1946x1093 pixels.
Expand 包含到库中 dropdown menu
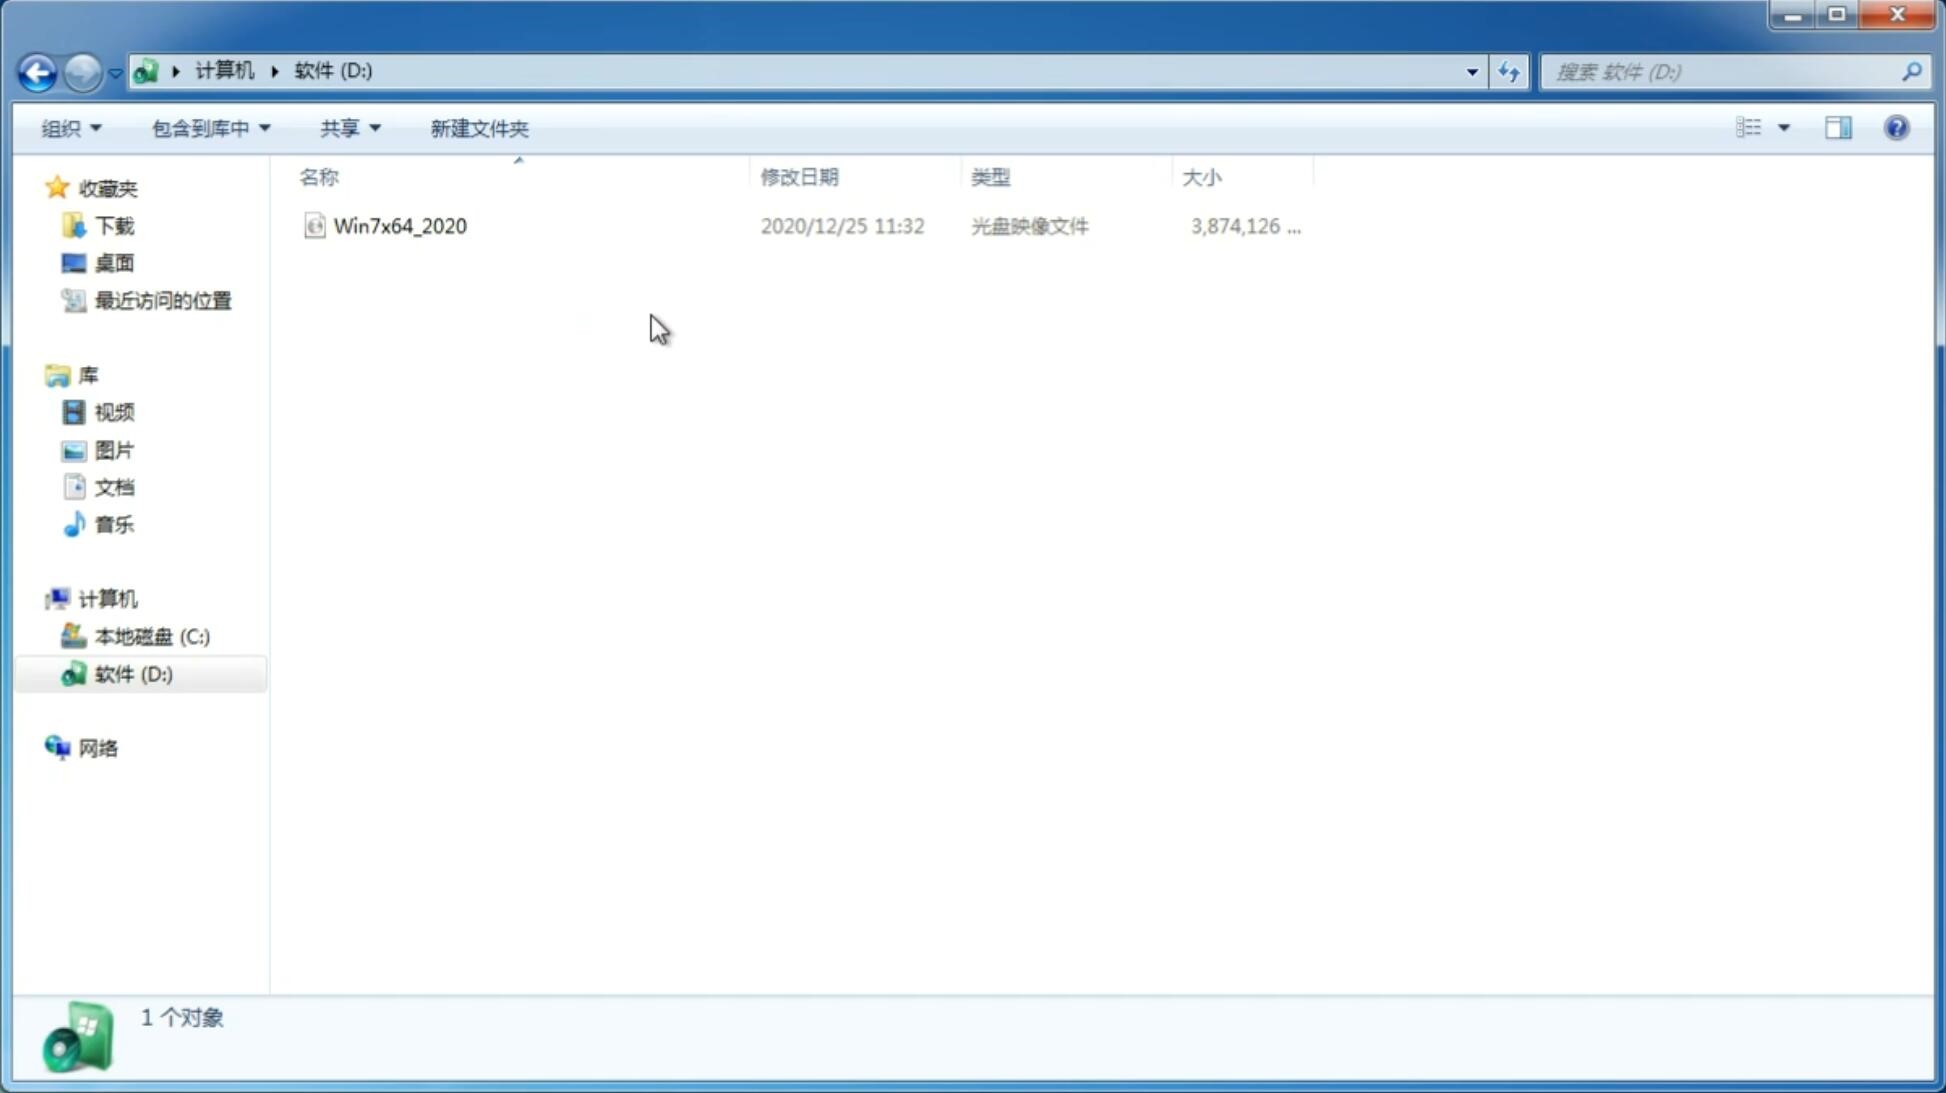[208, 128]
